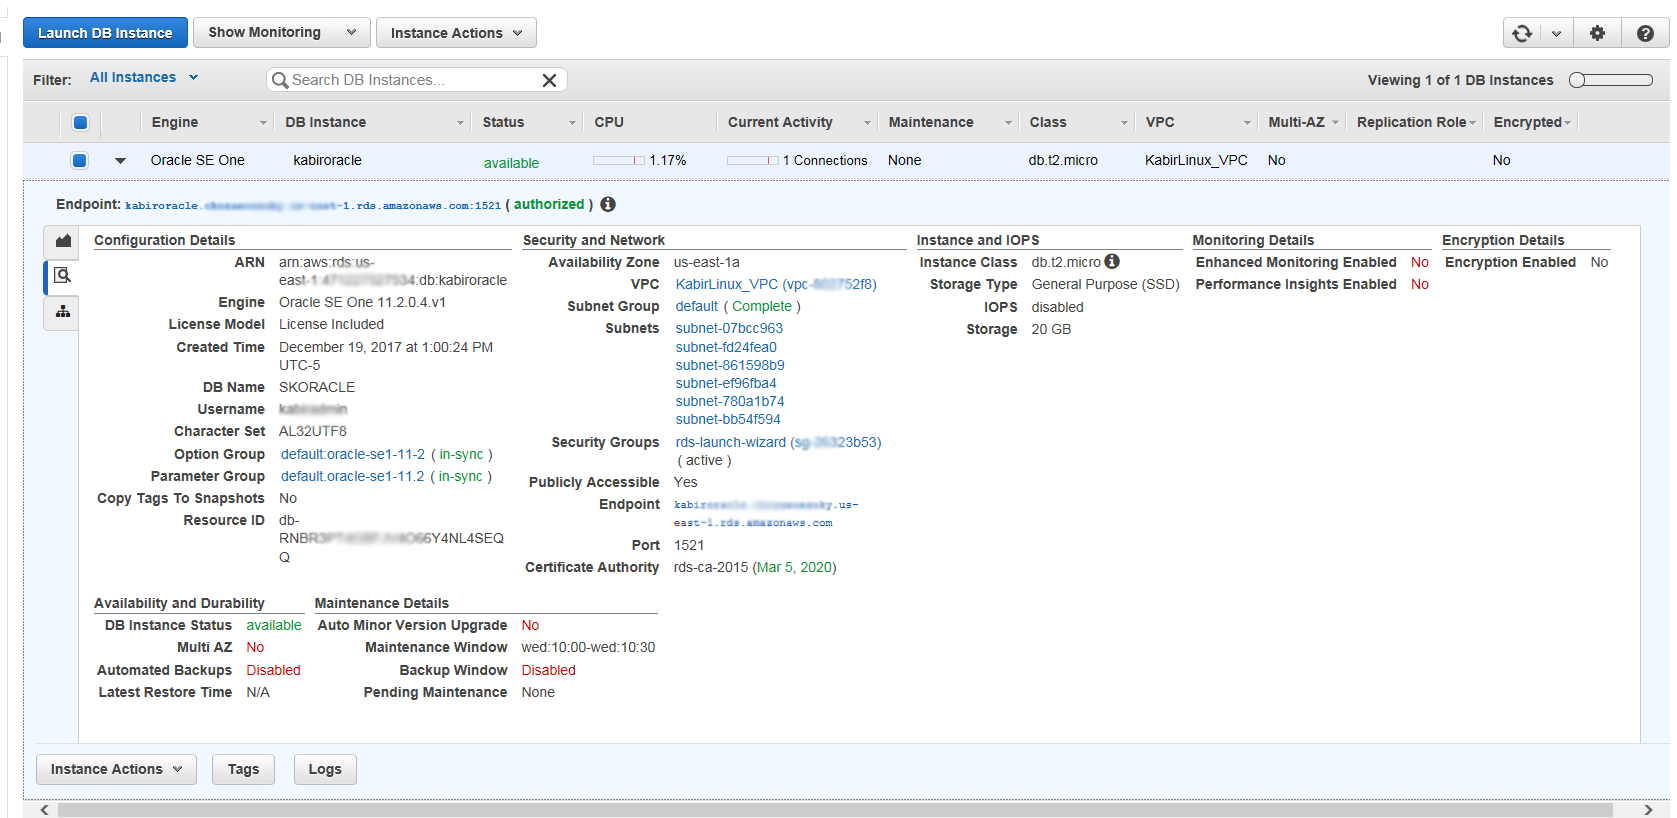The image size is (1677, 818).
Task: Click the available status in table row
Action: 511,163
